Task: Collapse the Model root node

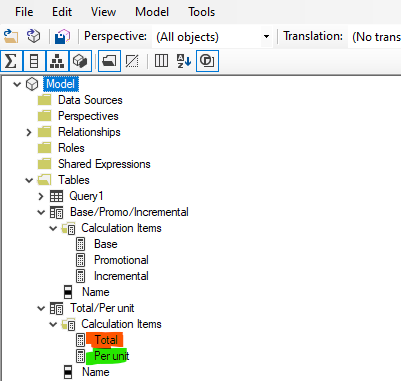Action: 17,84
